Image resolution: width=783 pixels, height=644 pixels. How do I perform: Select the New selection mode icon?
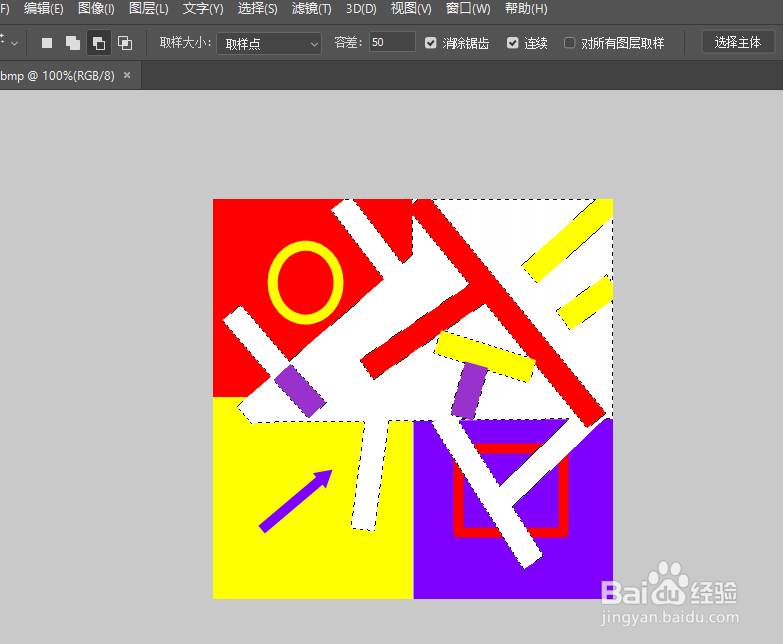coord(47,43)
